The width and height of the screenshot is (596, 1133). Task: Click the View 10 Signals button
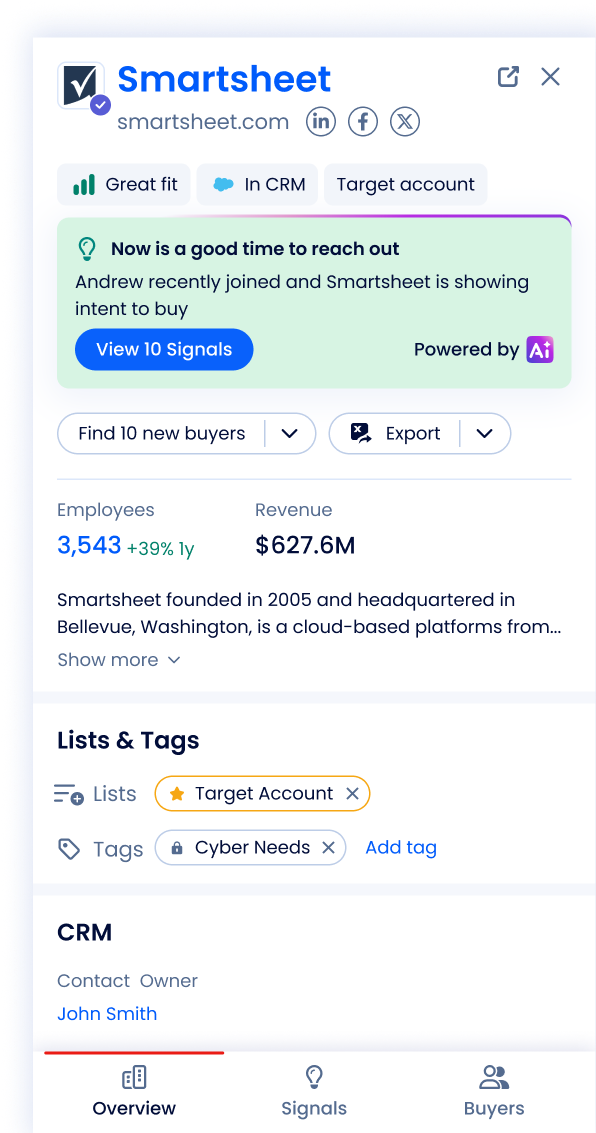pos(164,349)
